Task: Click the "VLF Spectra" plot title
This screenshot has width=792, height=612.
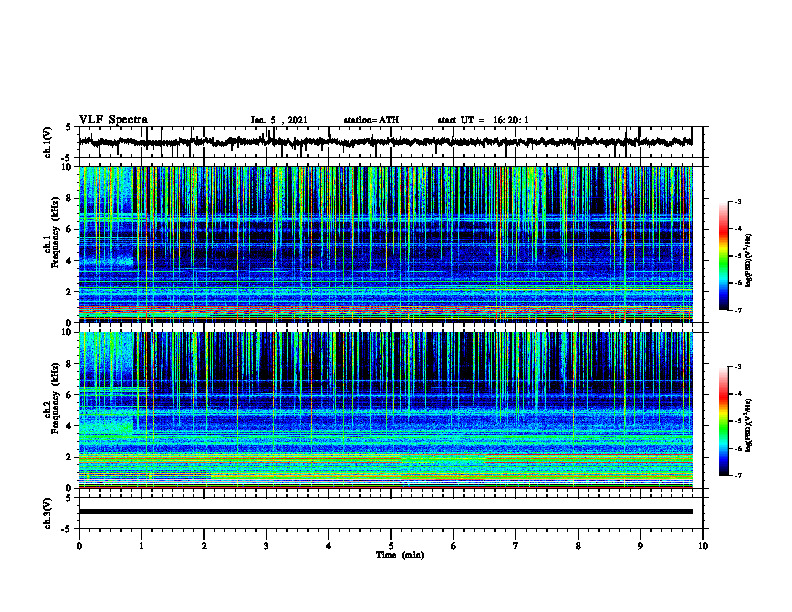Action: pos(113,120)
